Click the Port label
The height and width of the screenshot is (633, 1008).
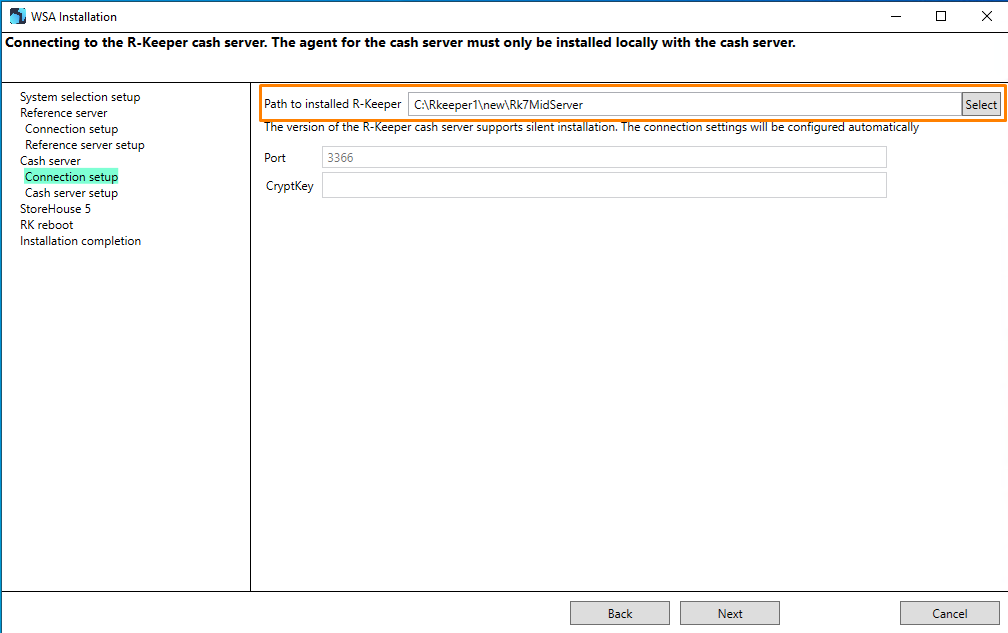pyautogui.click(x=275, y=157)
